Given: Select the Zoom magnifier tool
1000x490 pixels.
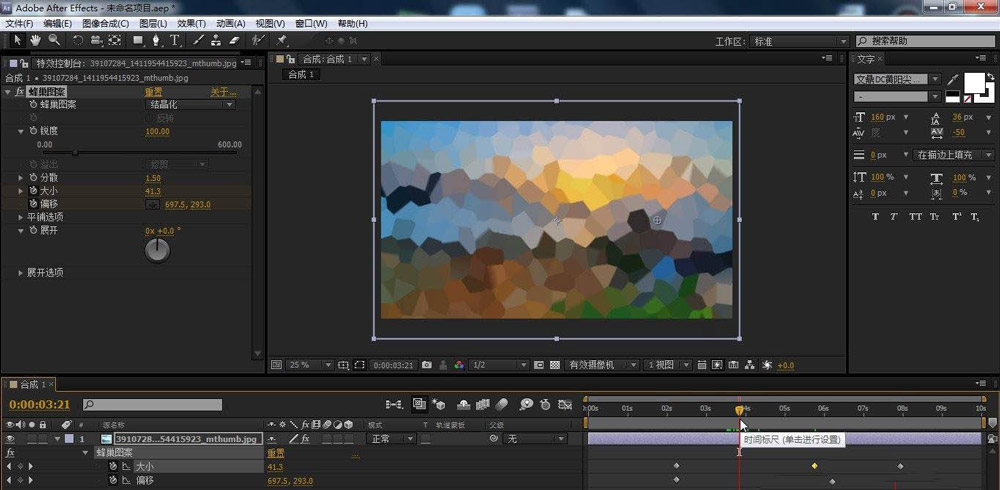Looking at the screenshot, I should click(53, 41).
